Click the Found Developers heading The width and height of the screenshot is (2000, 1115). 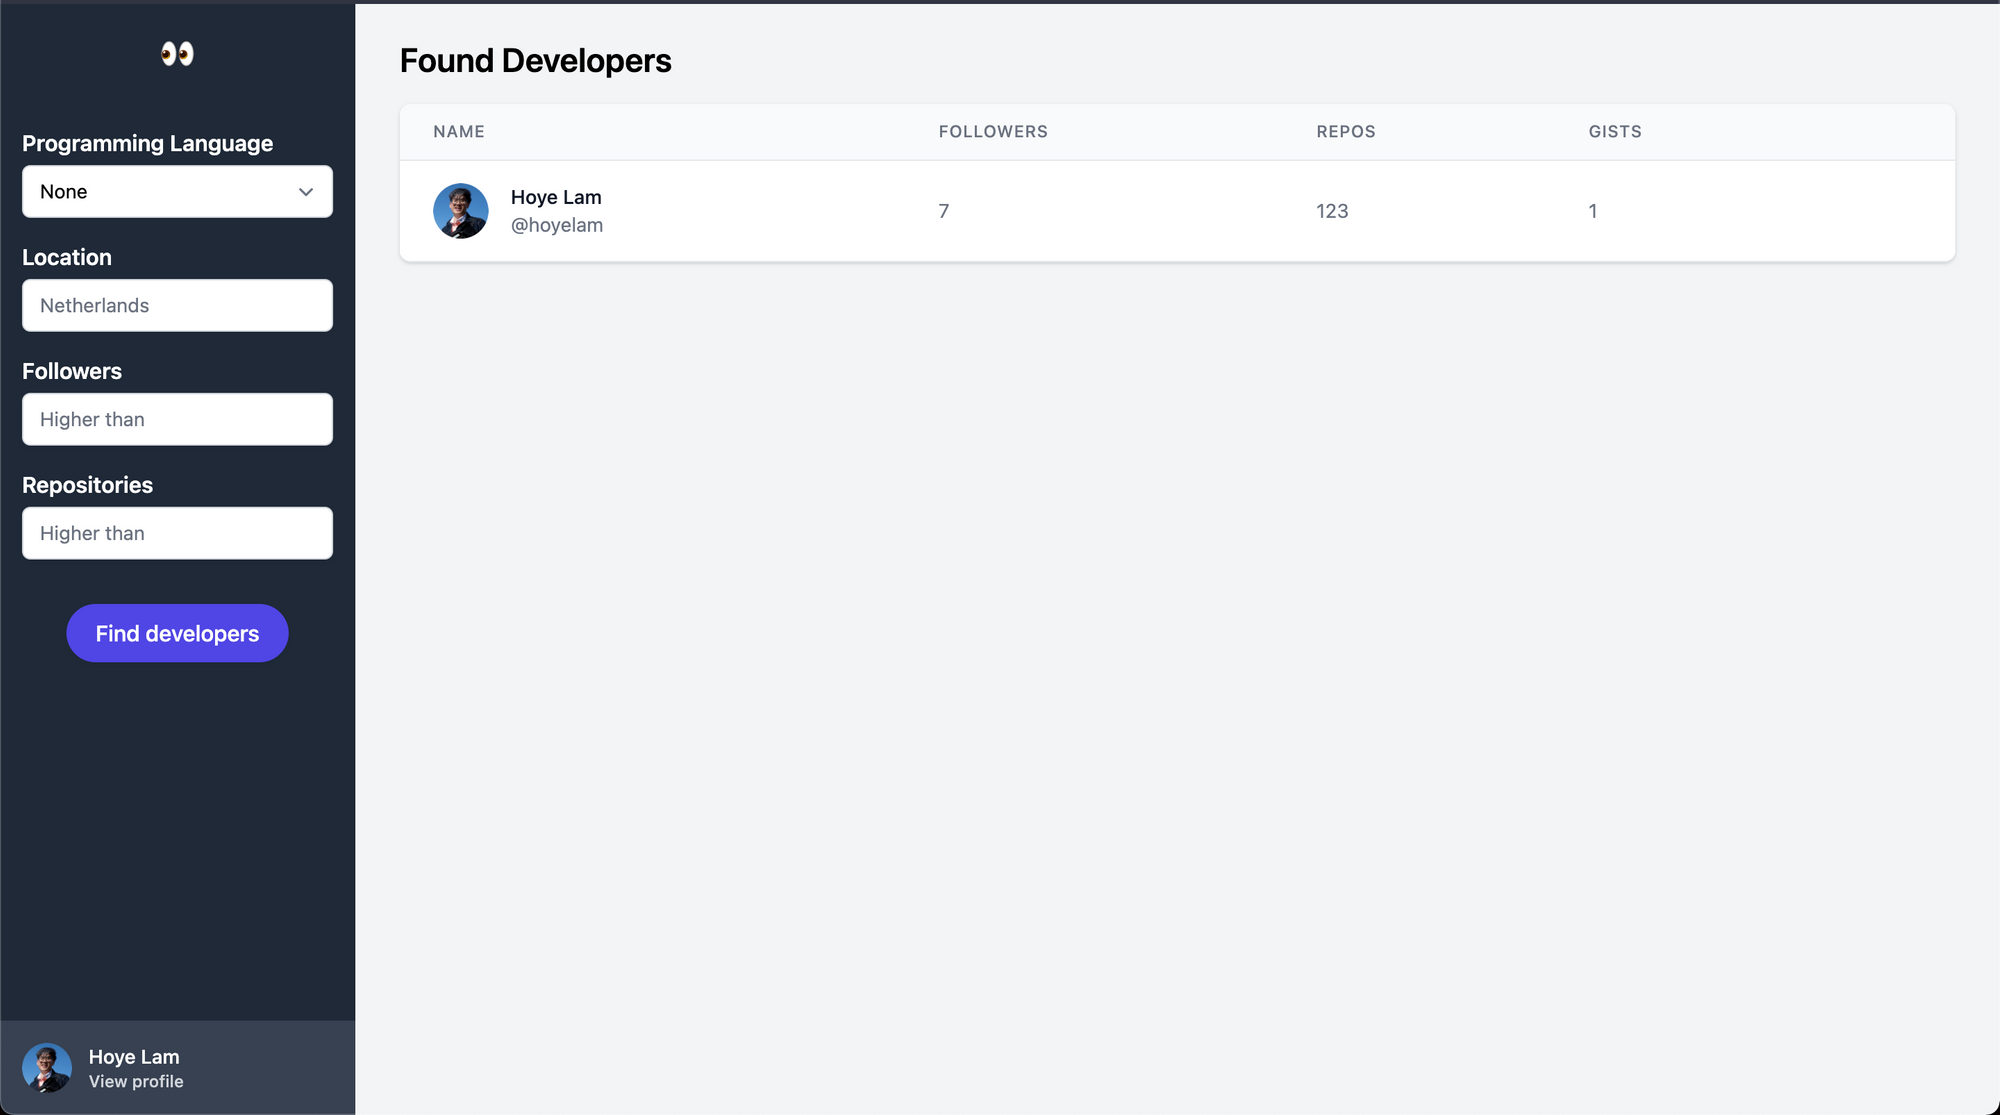pyautogui.click(x=535, y=61)
